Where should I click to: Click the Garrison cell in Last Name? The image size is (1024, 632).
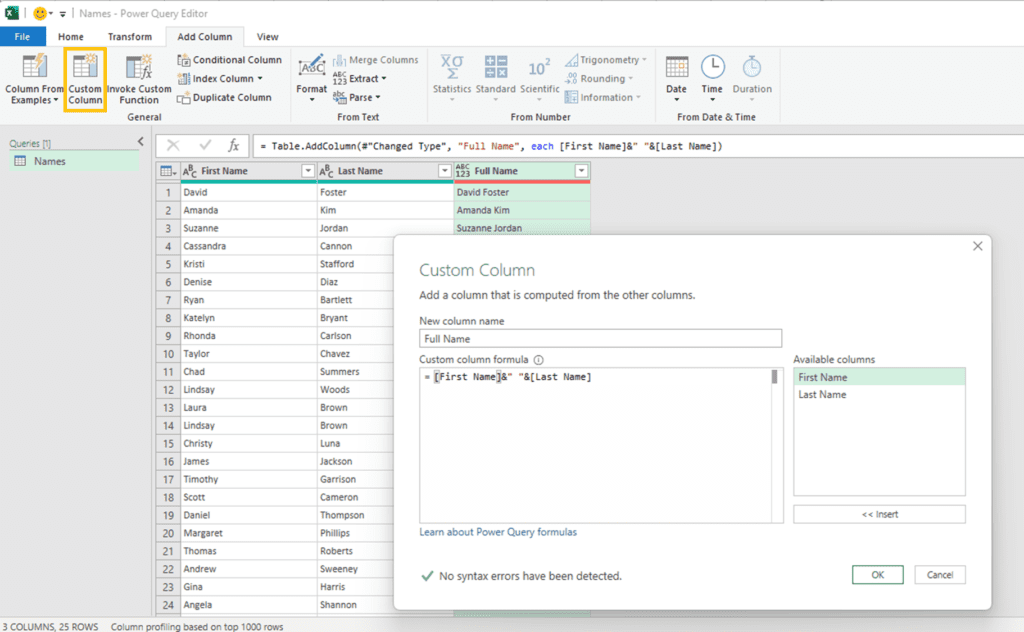click(355, 479)
